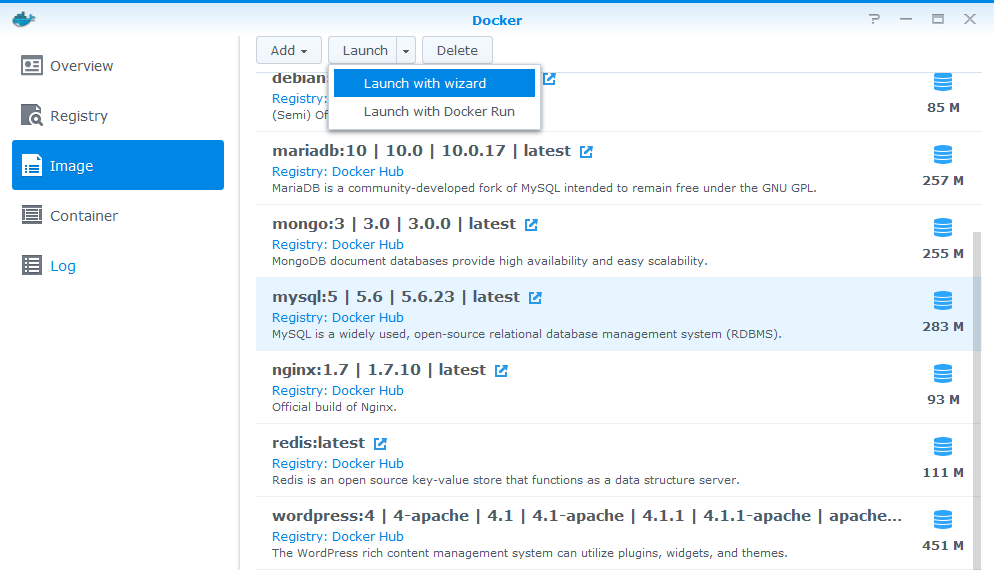Select the Image sidebar tab
The image size is (994, 570).
click(118, 165)
